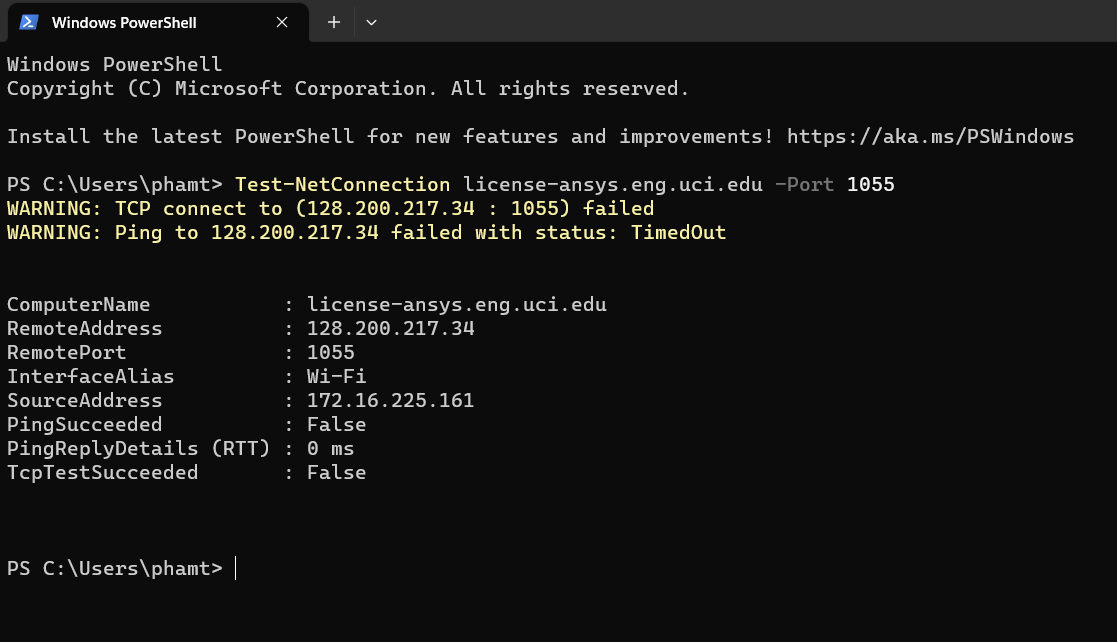Click the 1055 port number in command
This screenshot has width=1117, height=642.
871,185
